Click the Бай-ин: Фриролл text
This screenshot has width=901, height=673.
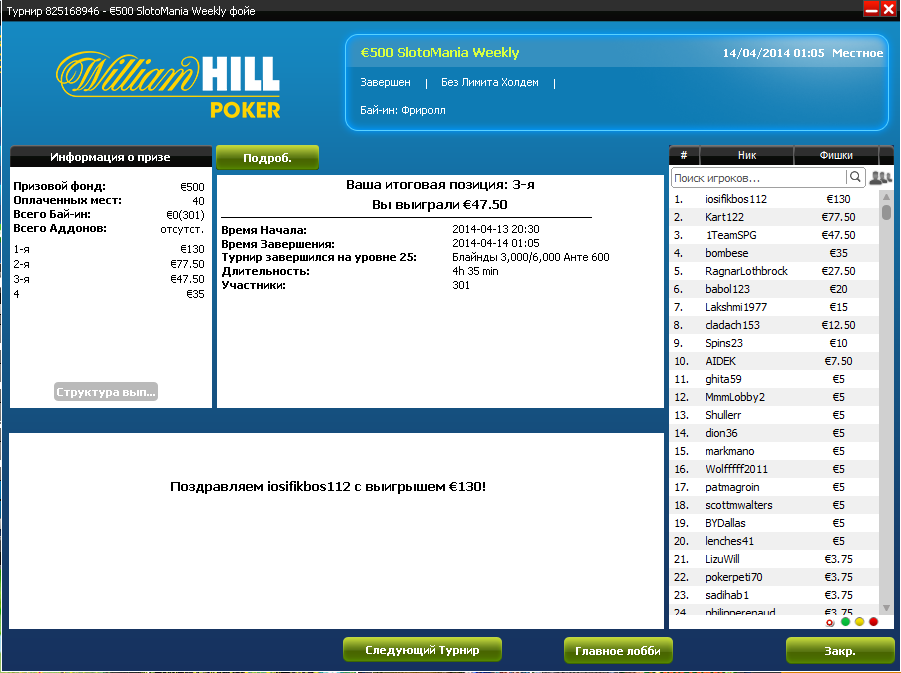tap(403, 110)
